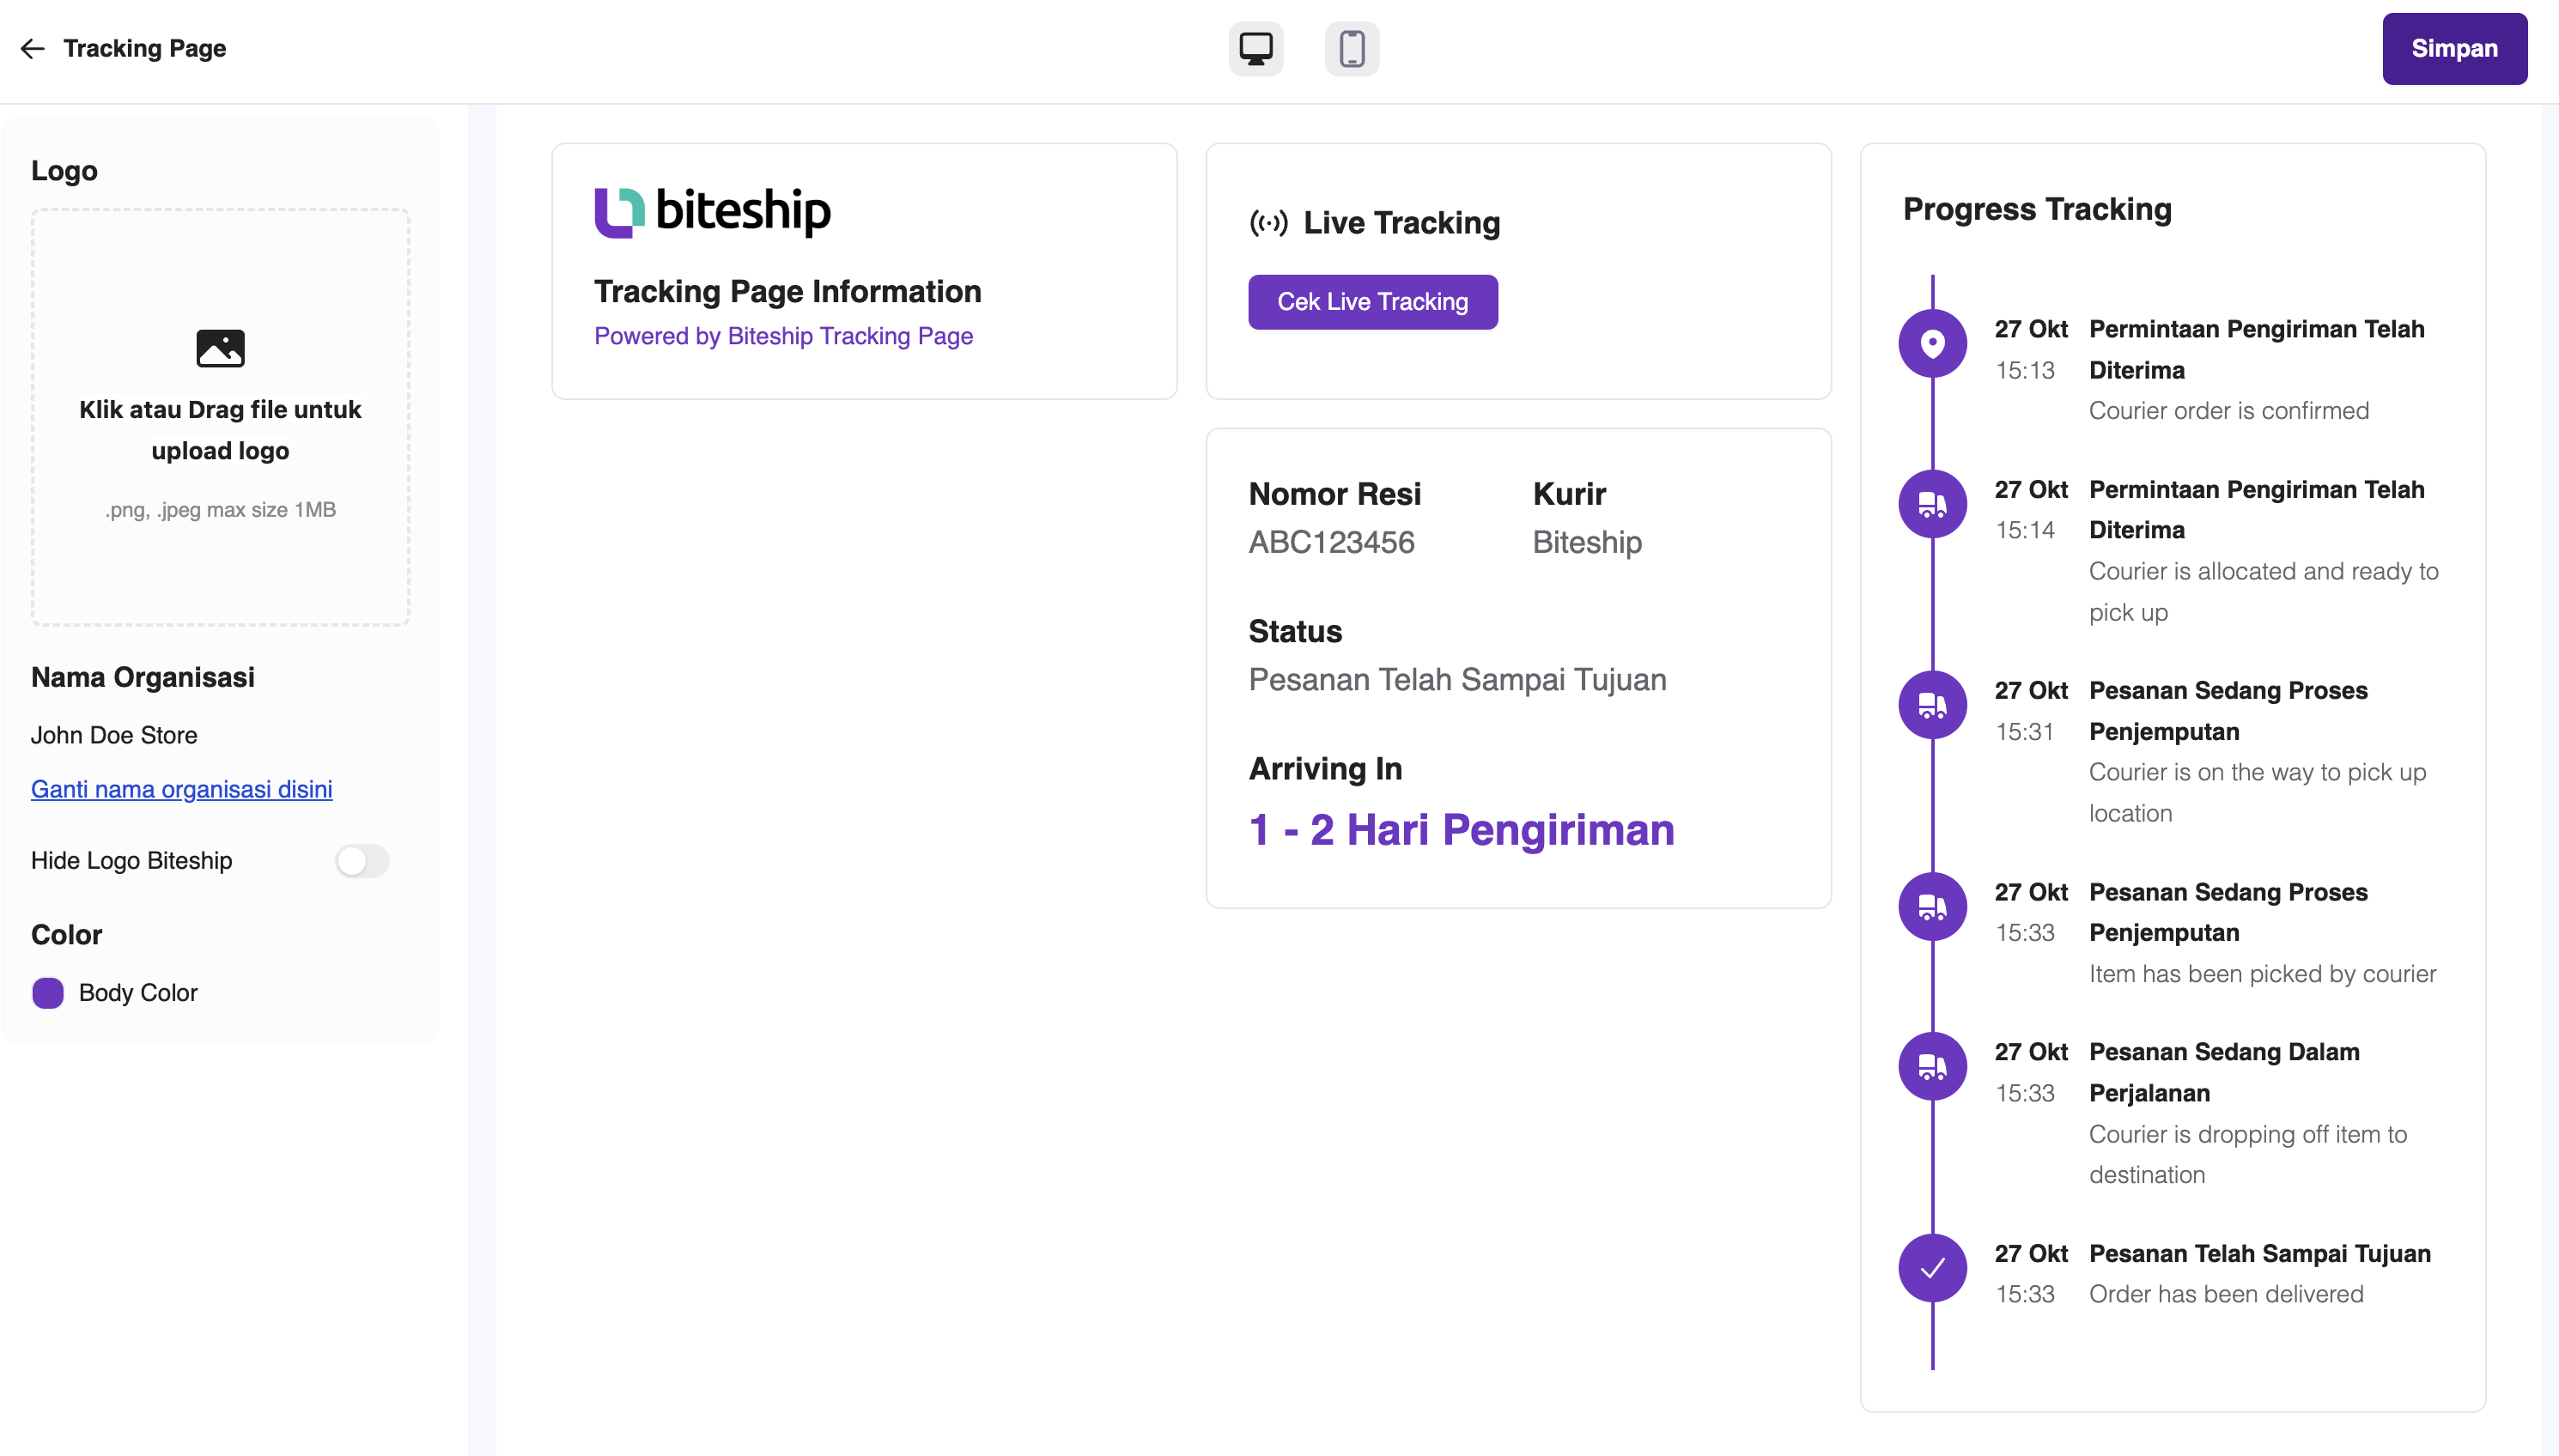
Task: Click the back arrow beside Tracking Page
Action: [33, 48]
